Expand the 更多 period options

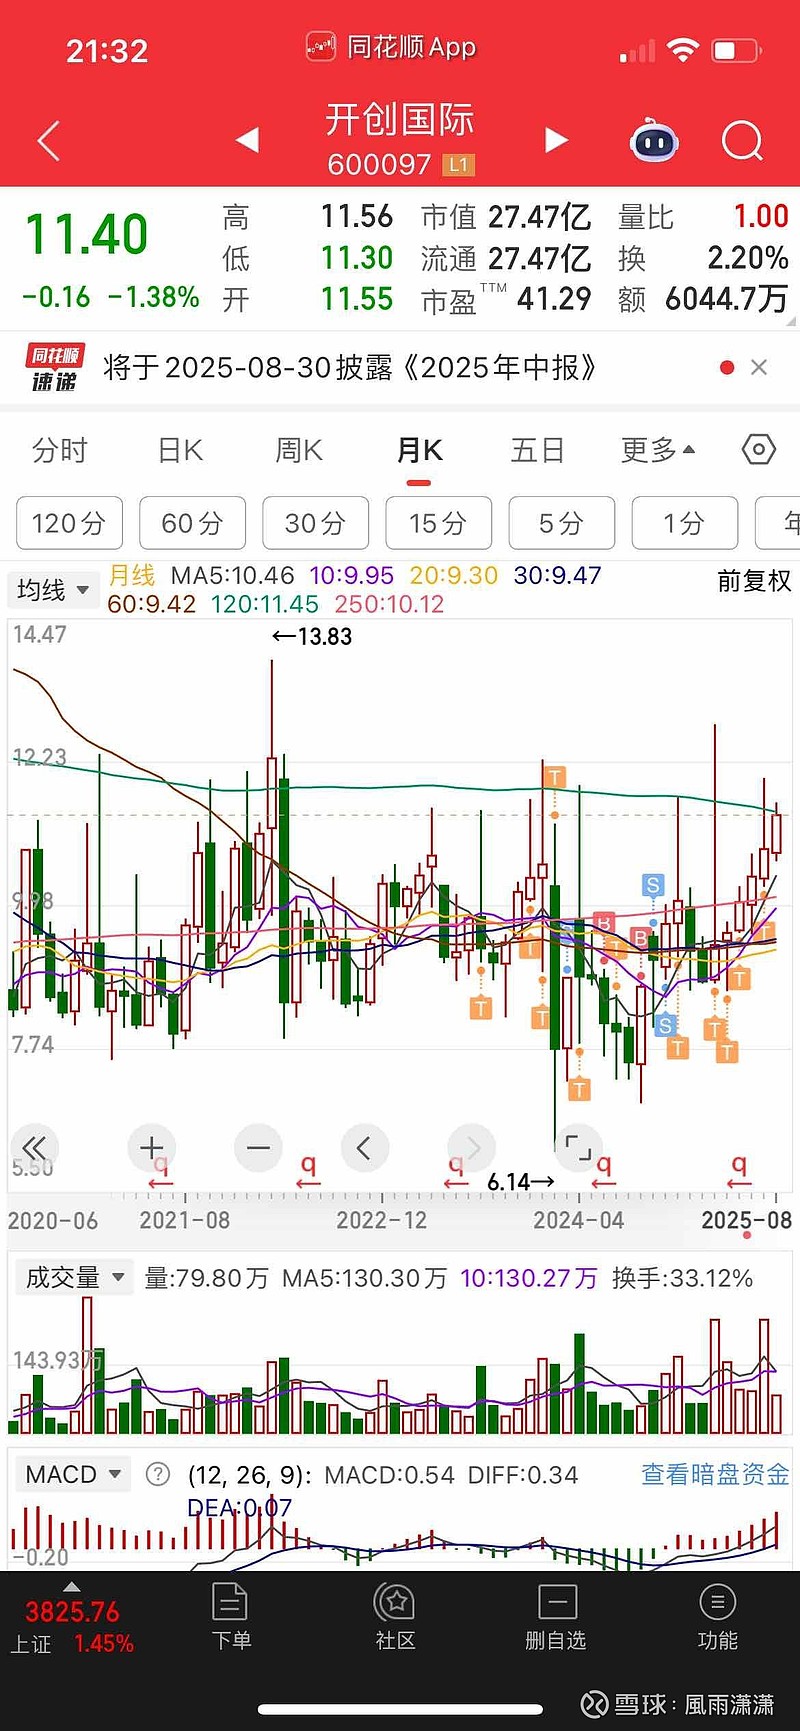658,450
